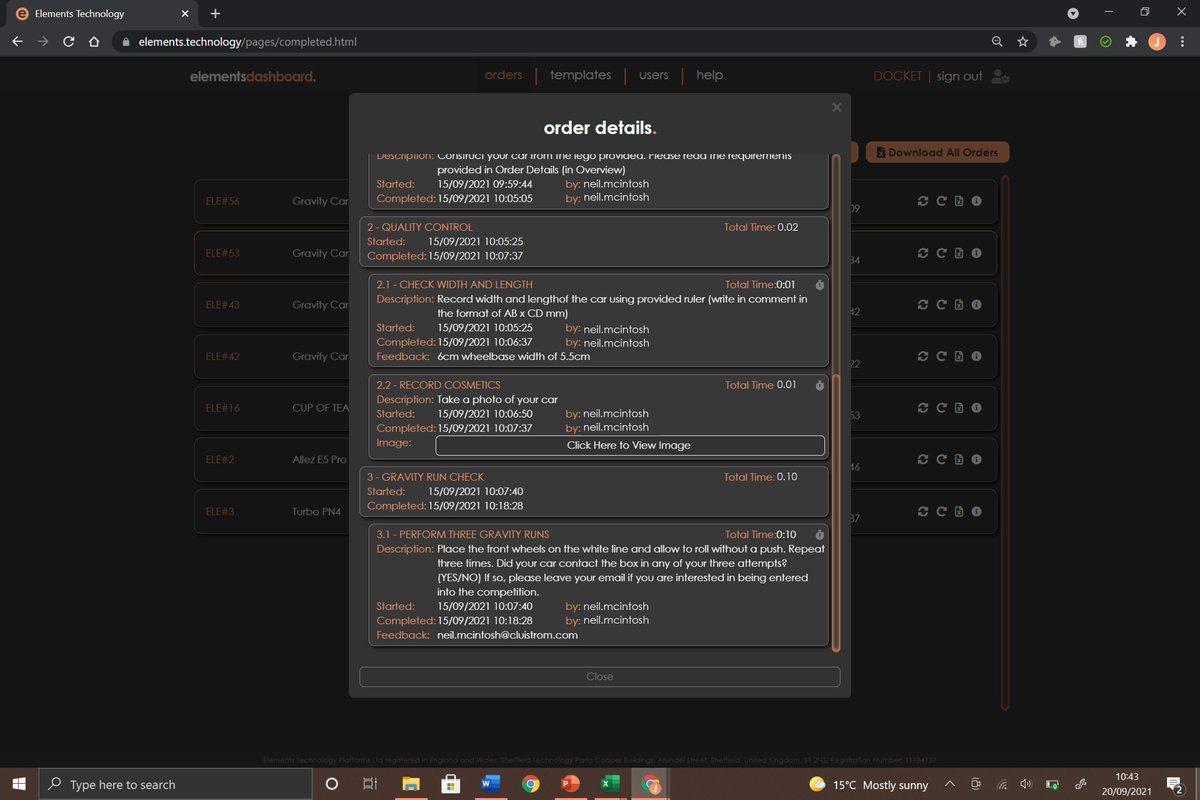Click stopwatch icon on 2.1 Check Width and Length
Viewport: 1200px width, 800px height.
coord(819,285)
